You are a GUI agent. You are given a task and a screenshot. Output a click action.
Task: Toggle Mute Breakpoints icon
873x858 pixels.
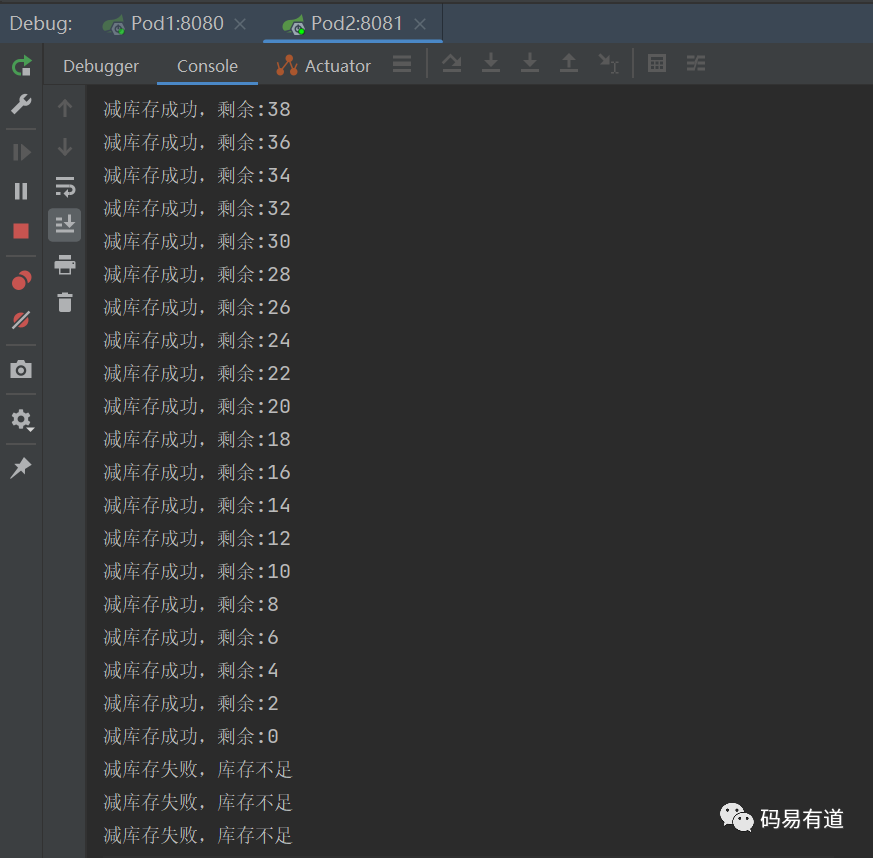(x=21, y=320)
